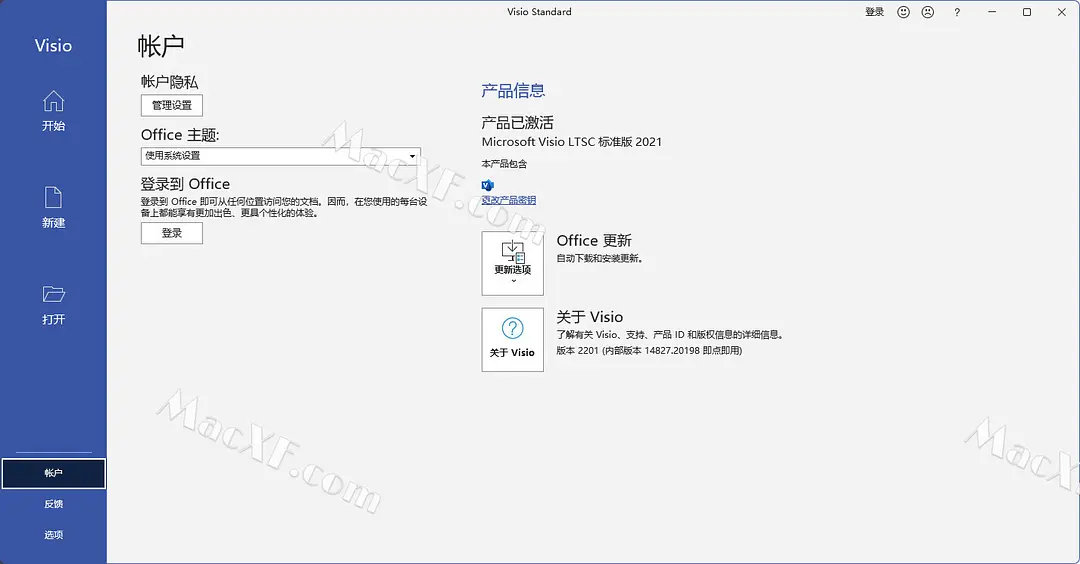
Task: Open the 更新选项 update options dropdown
Action: click(512, 263)
